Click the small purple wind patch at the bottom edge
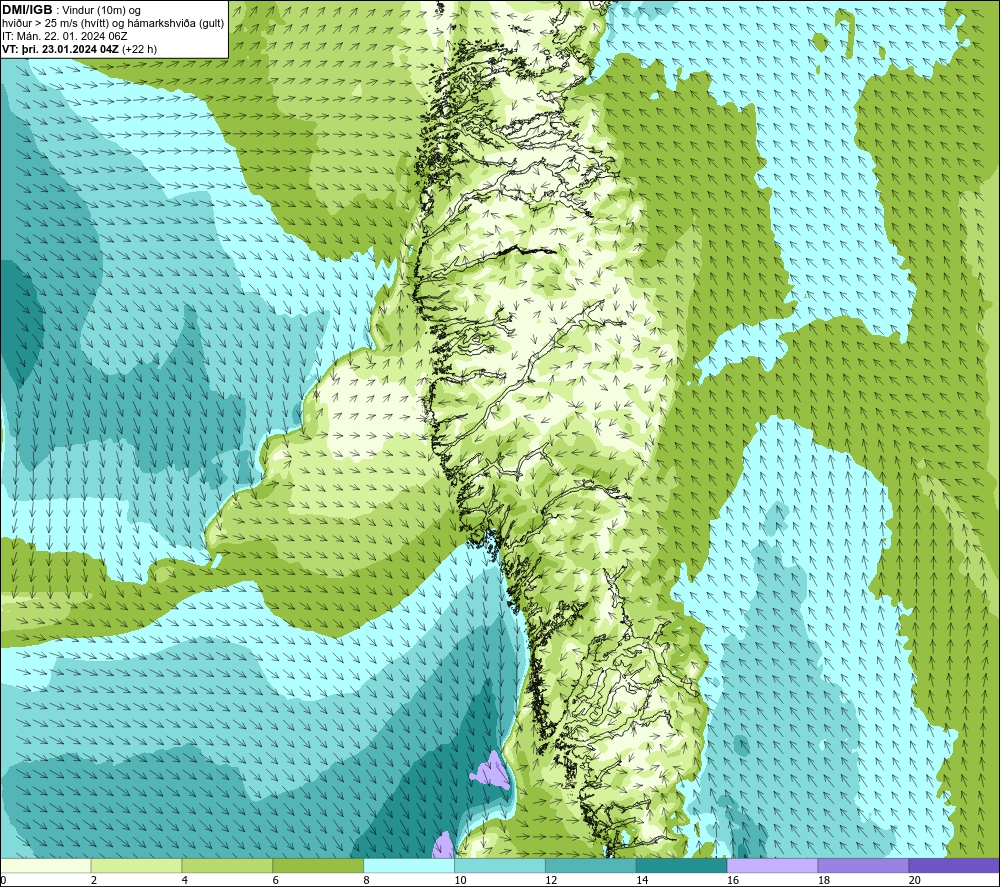The width and height of the screenshot is (1000, 887). (x=443, y=846)
